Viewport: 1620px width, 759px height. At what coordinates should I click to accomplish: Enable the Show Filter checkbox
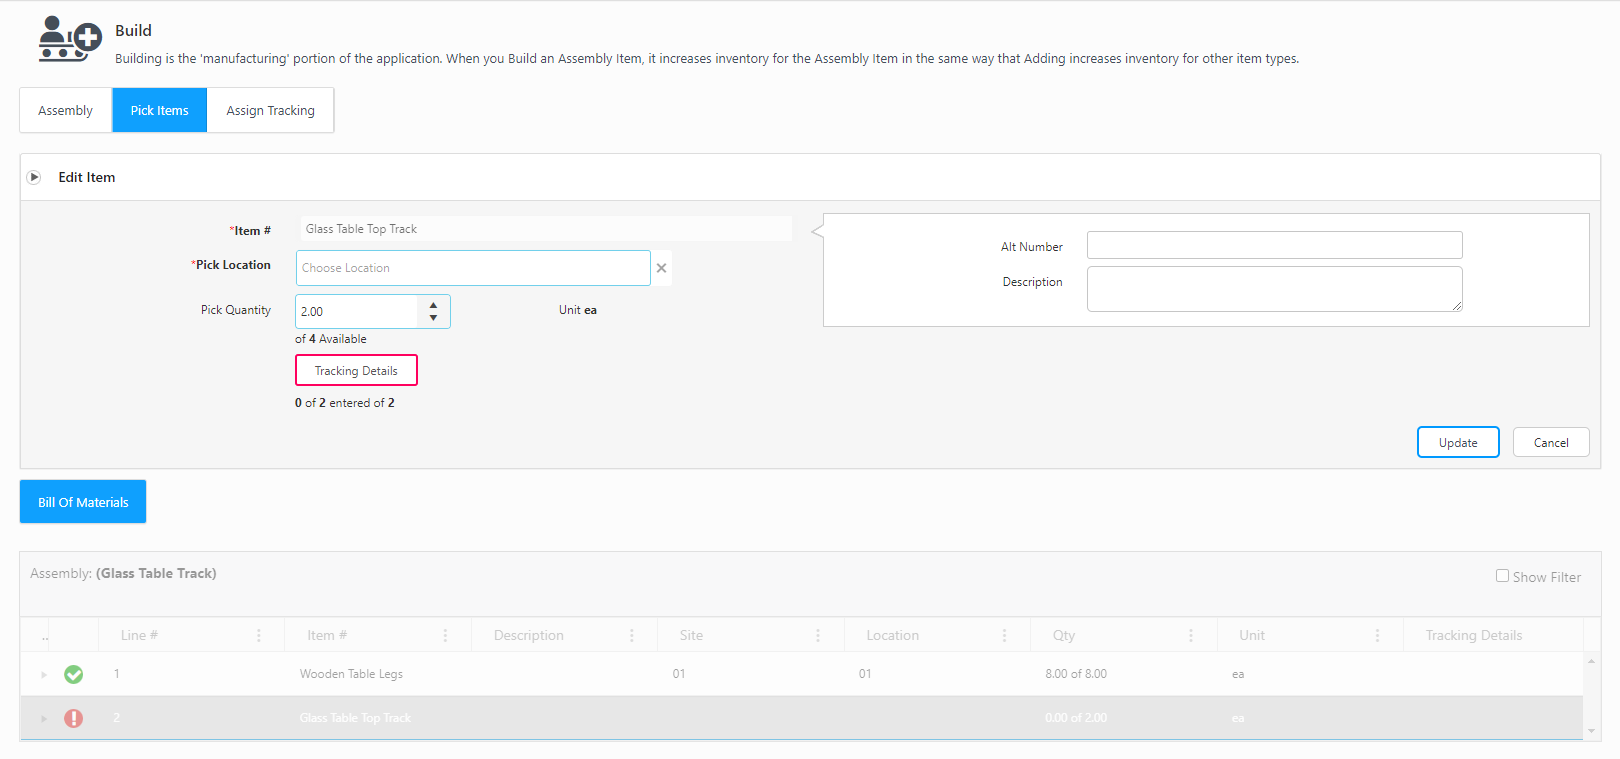pyautogui.click(x=1502, y=576)
